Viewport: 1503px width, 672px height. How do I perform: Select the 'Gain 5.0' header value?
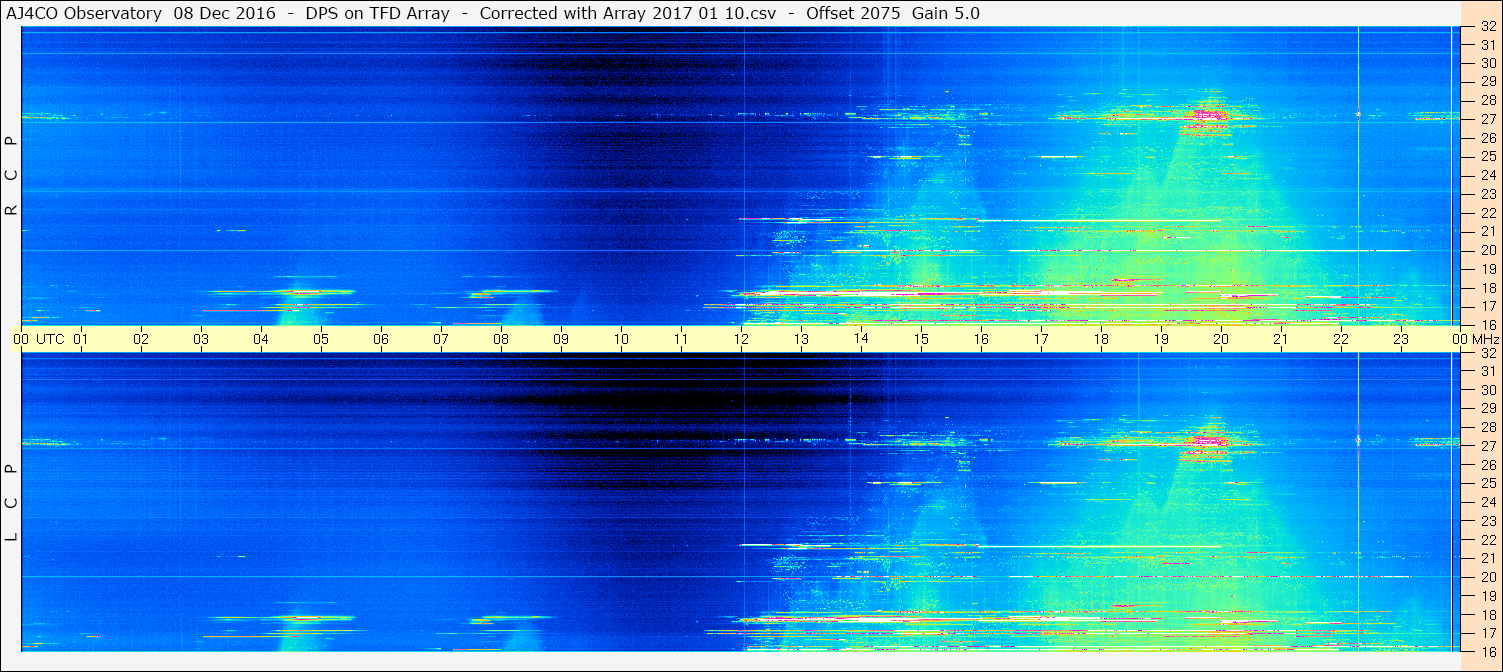(x=946, y=13)
